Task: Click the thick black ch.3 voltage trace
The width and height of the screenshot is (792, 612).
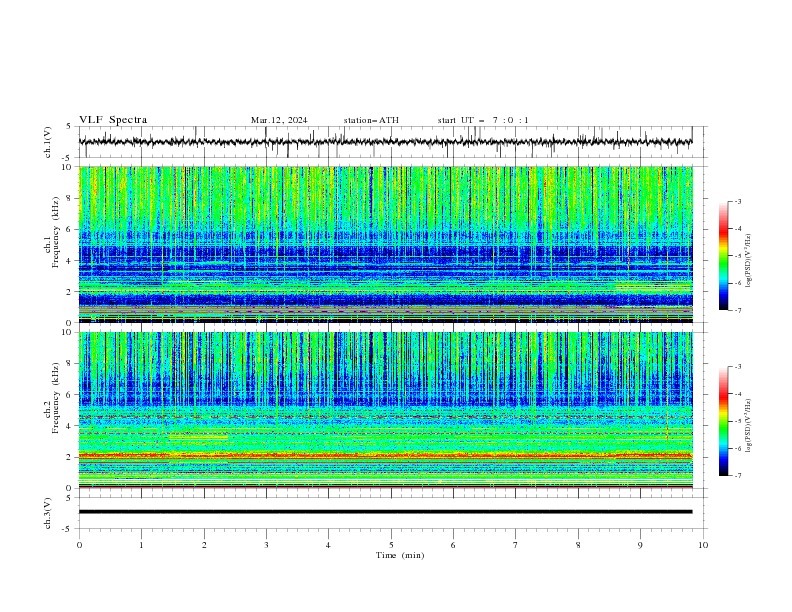Action: click(385, 512)
